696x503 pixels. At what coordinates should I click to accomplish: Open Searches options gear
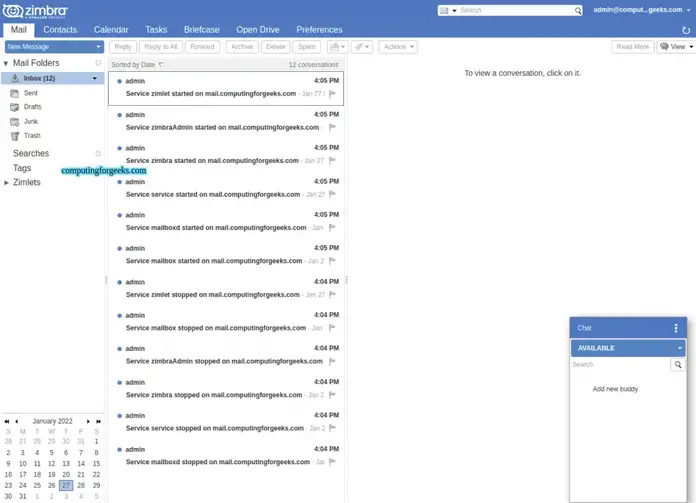point(98,154)
